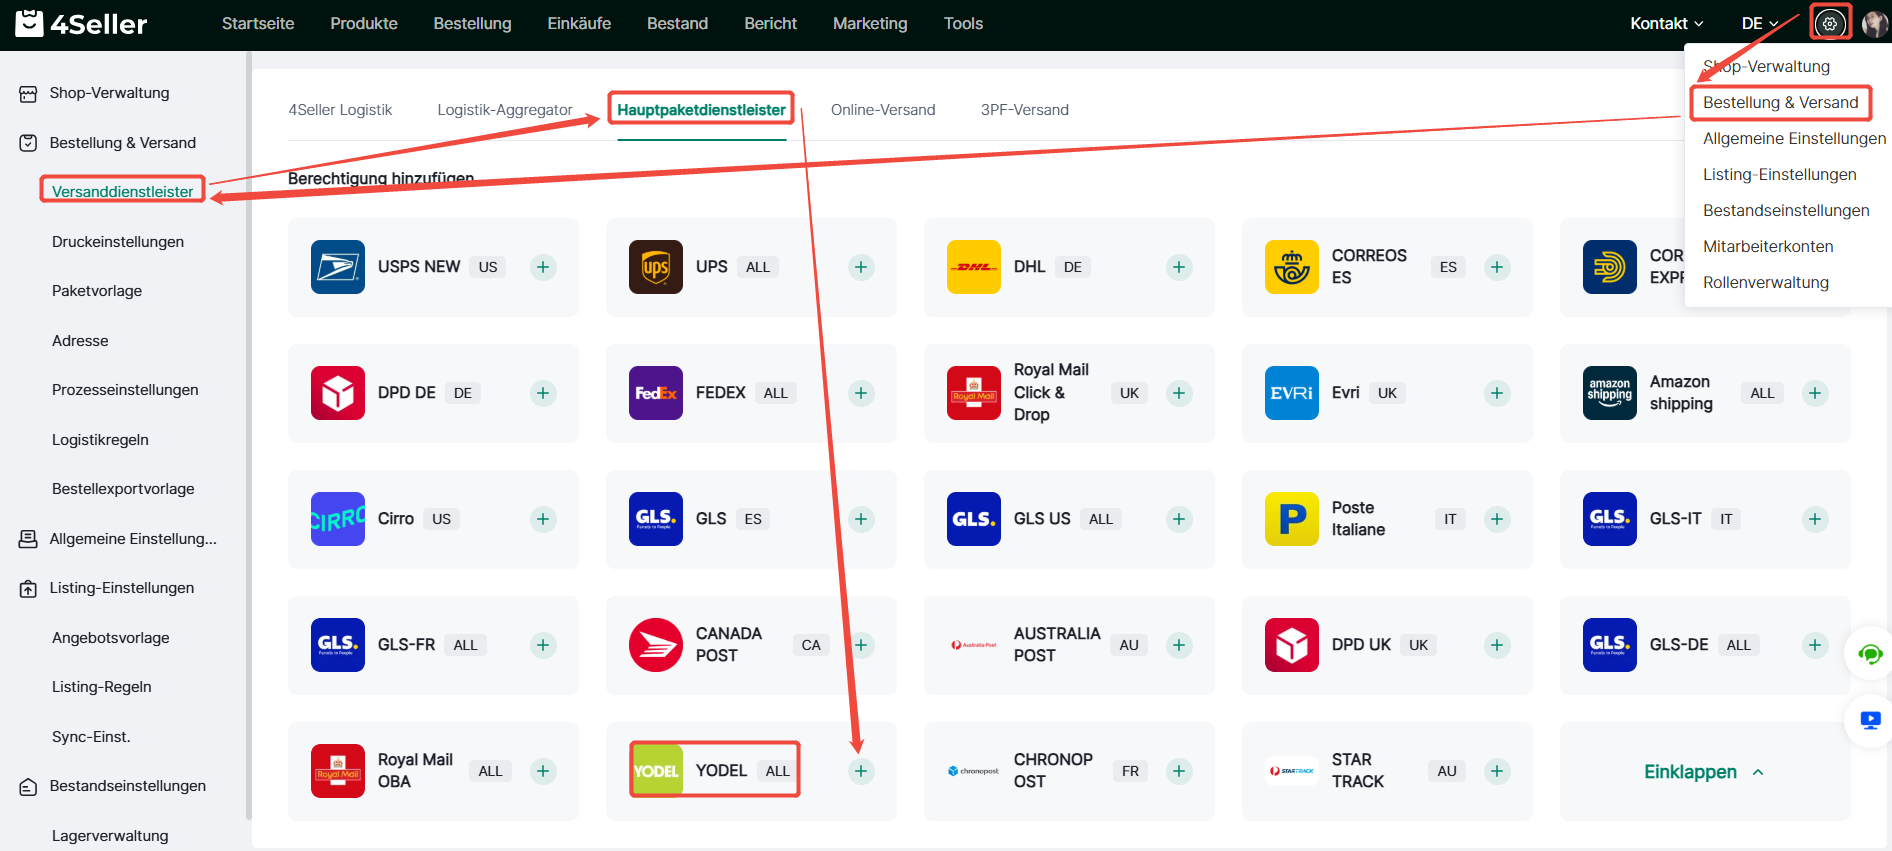Expand Allgemeine Einstellung... sidebar section
The image size is (1892, 851).
coord(133,539)
